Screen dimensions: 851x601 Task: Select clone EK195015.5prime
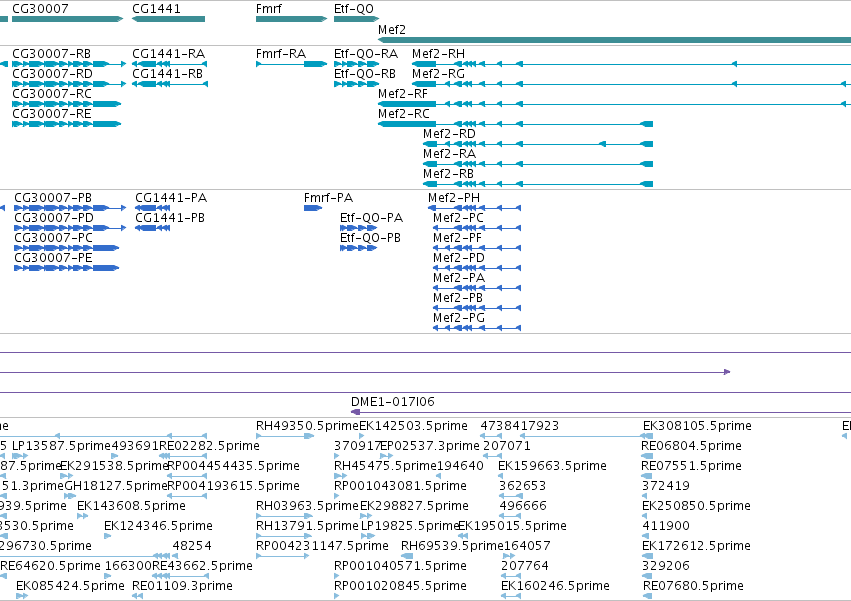pos(461,536)
